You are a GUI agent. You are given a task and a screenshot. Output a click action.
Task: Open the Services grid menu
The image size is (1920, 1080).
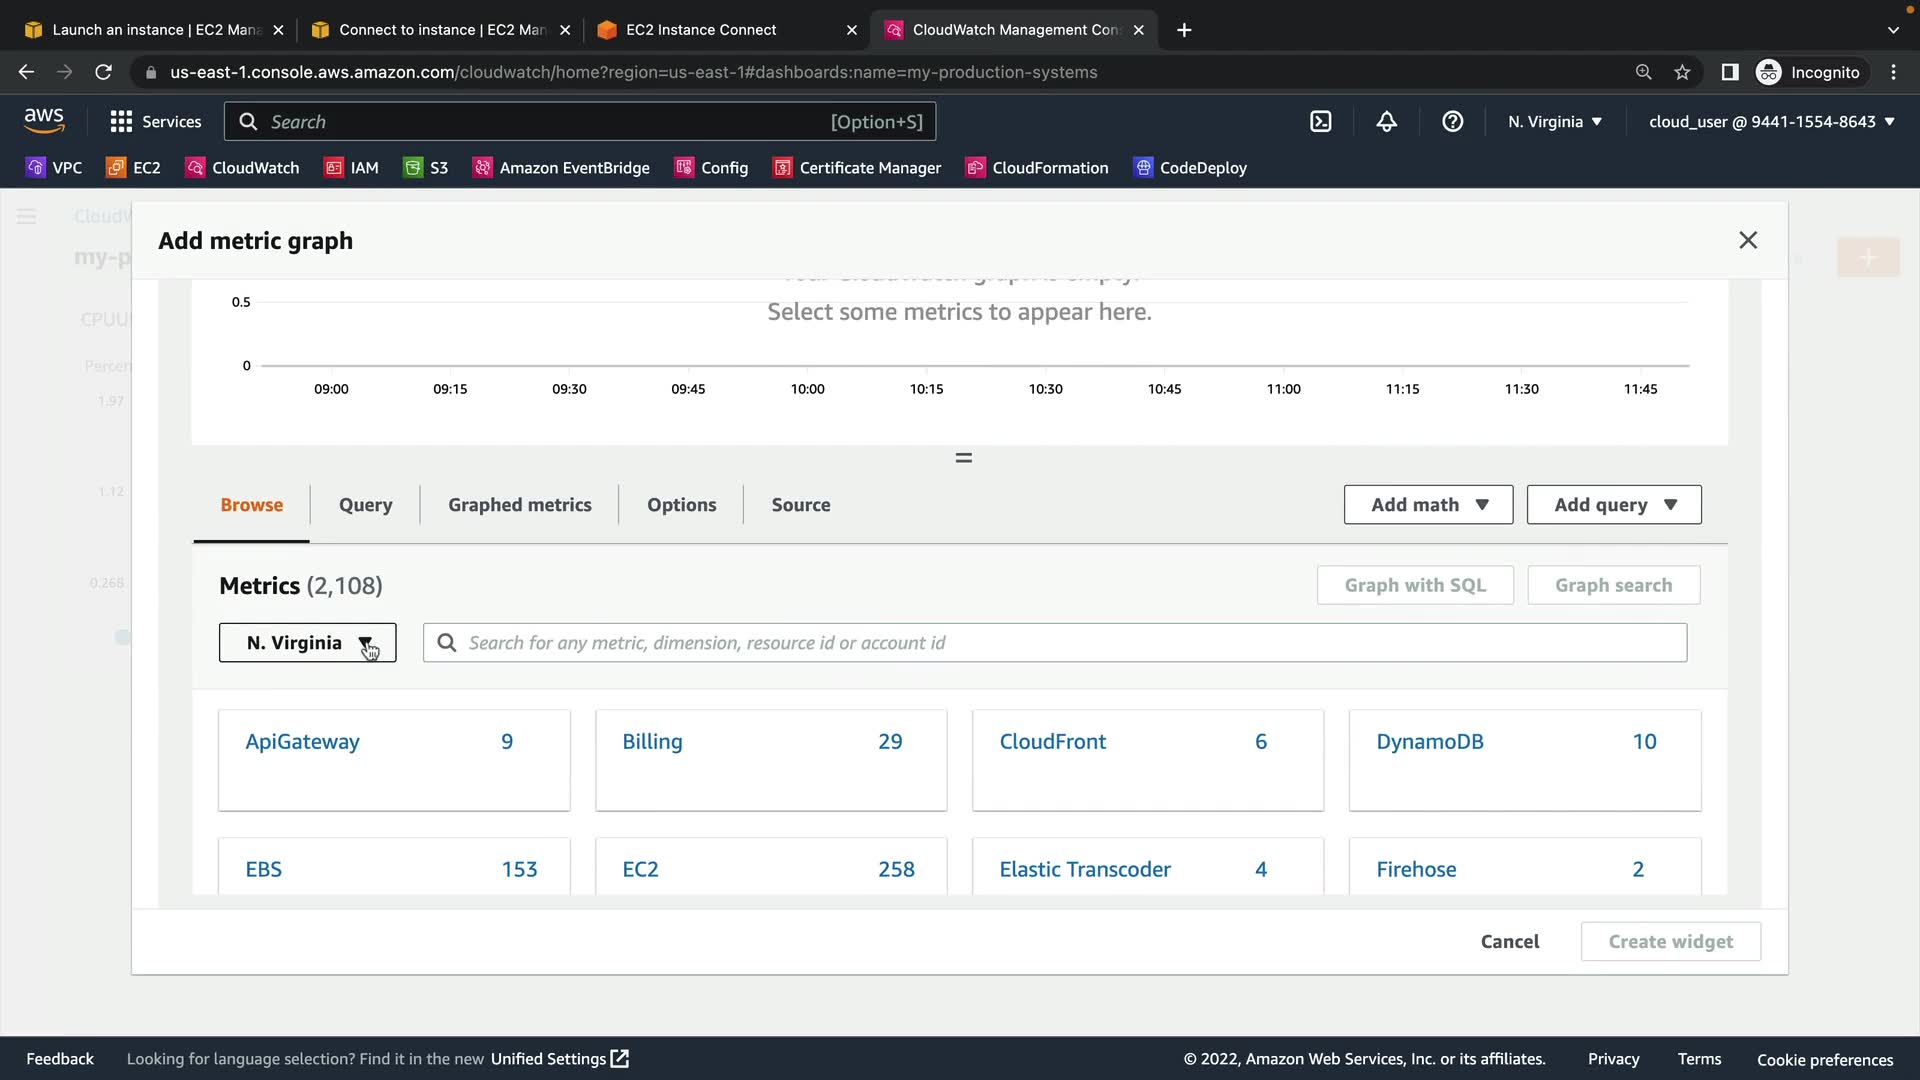click(155, 122)
